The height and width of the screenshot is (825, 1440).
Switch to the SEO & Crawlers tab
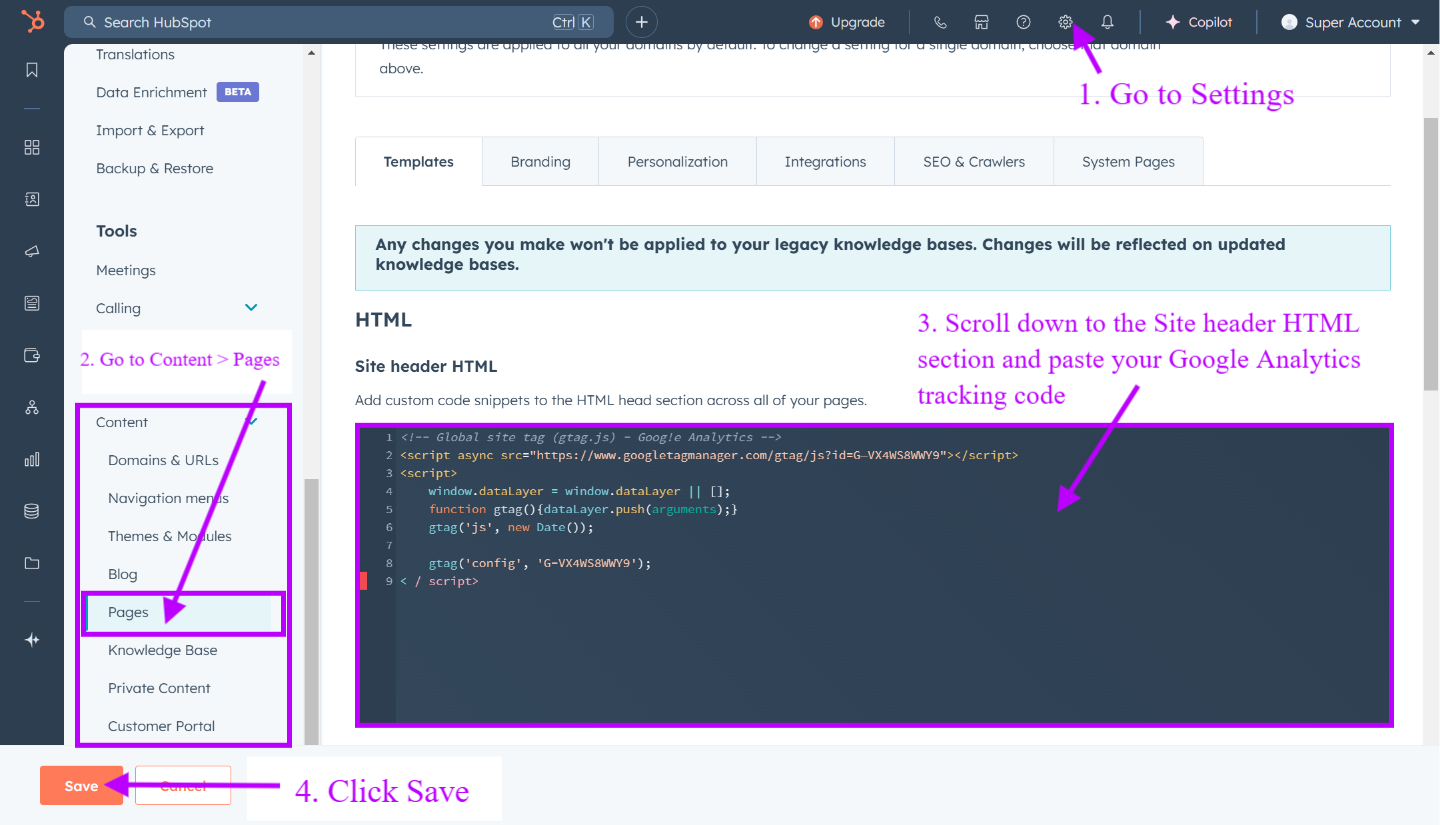(x=974, y=162)
